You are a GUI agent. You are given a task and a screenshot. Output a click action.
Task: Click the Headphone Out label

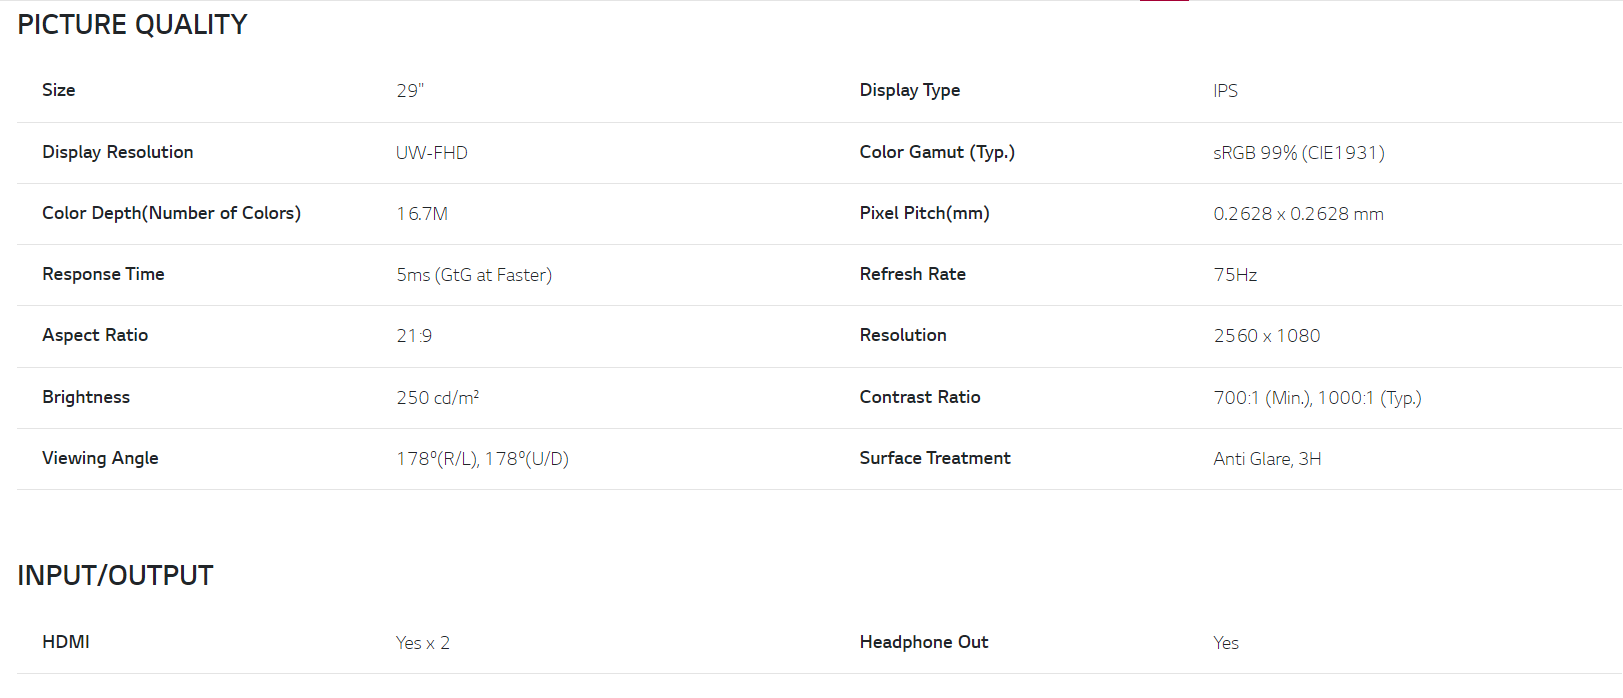[924, 642]
